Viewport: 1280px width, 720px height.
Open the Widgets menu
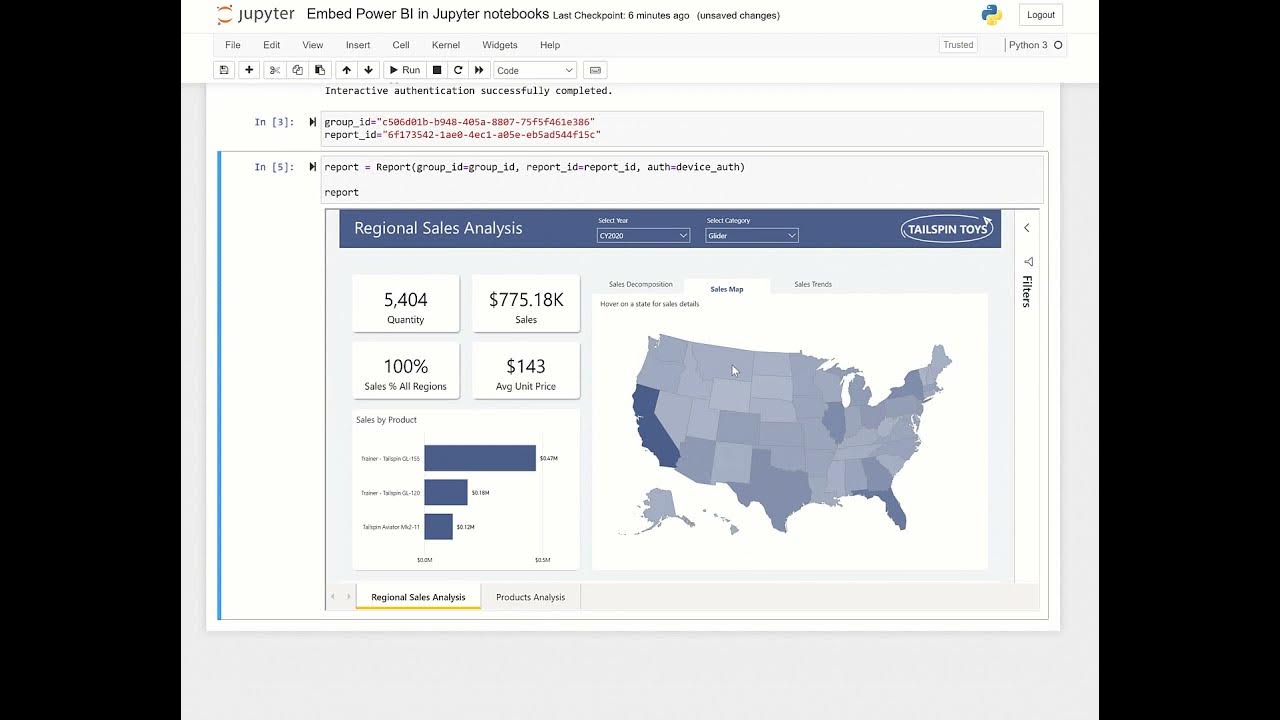[500, 45]
